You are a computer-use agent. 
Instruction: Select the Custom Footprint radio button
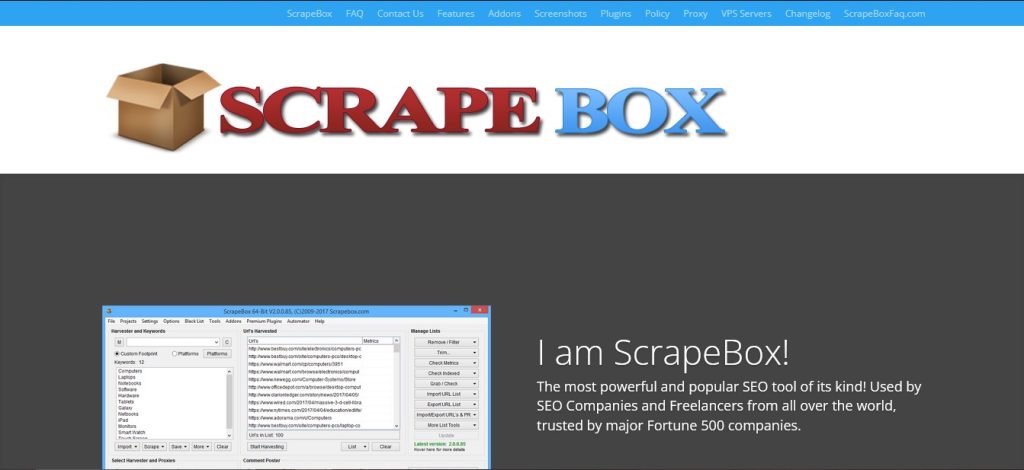click(x=117, y=354)
